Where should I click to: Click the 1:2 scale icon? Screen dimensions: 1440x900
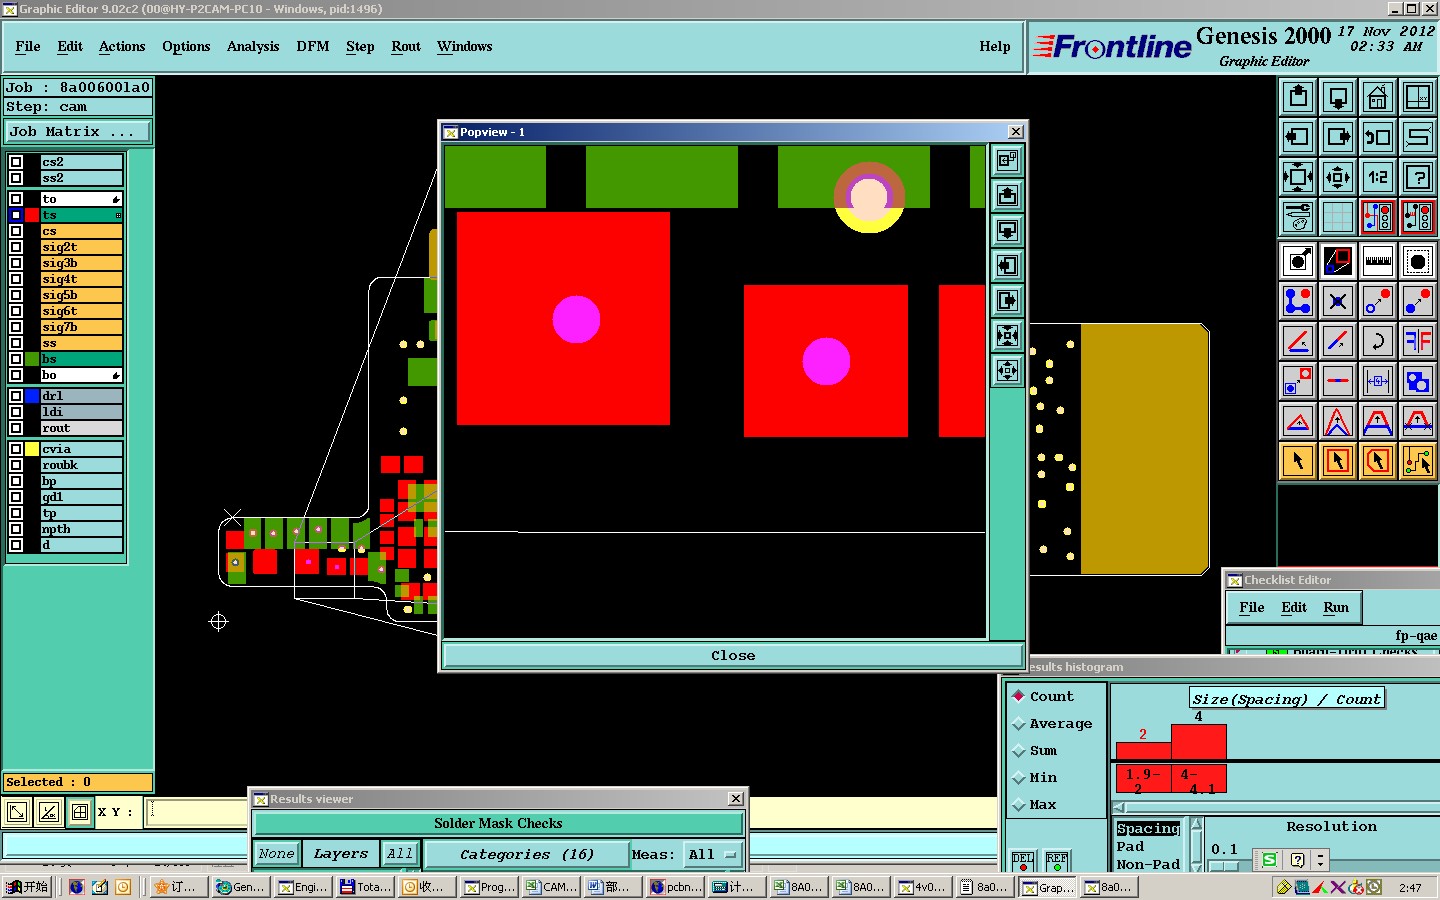pyautogui.click(x=1378, y=177)
